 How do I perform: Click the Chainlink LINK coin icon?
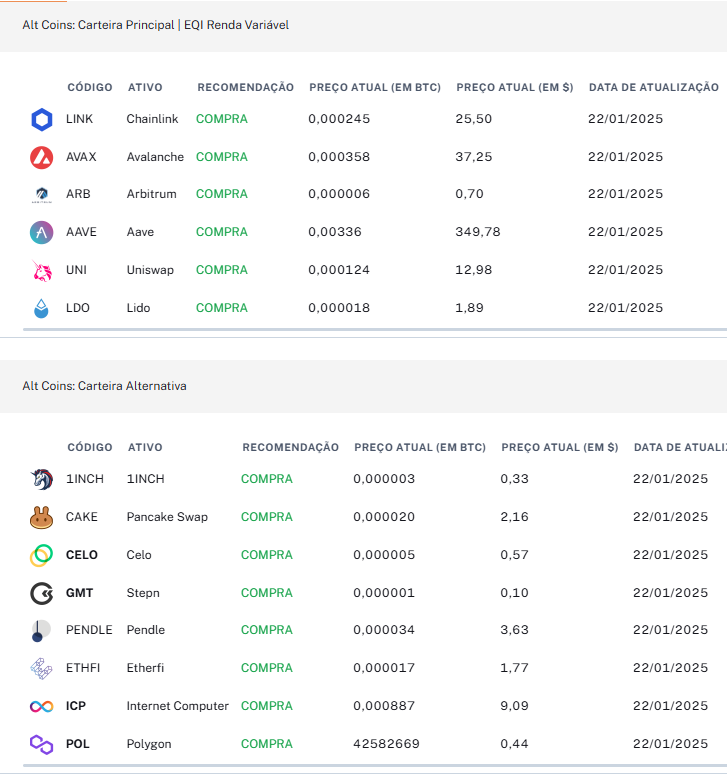42,119
